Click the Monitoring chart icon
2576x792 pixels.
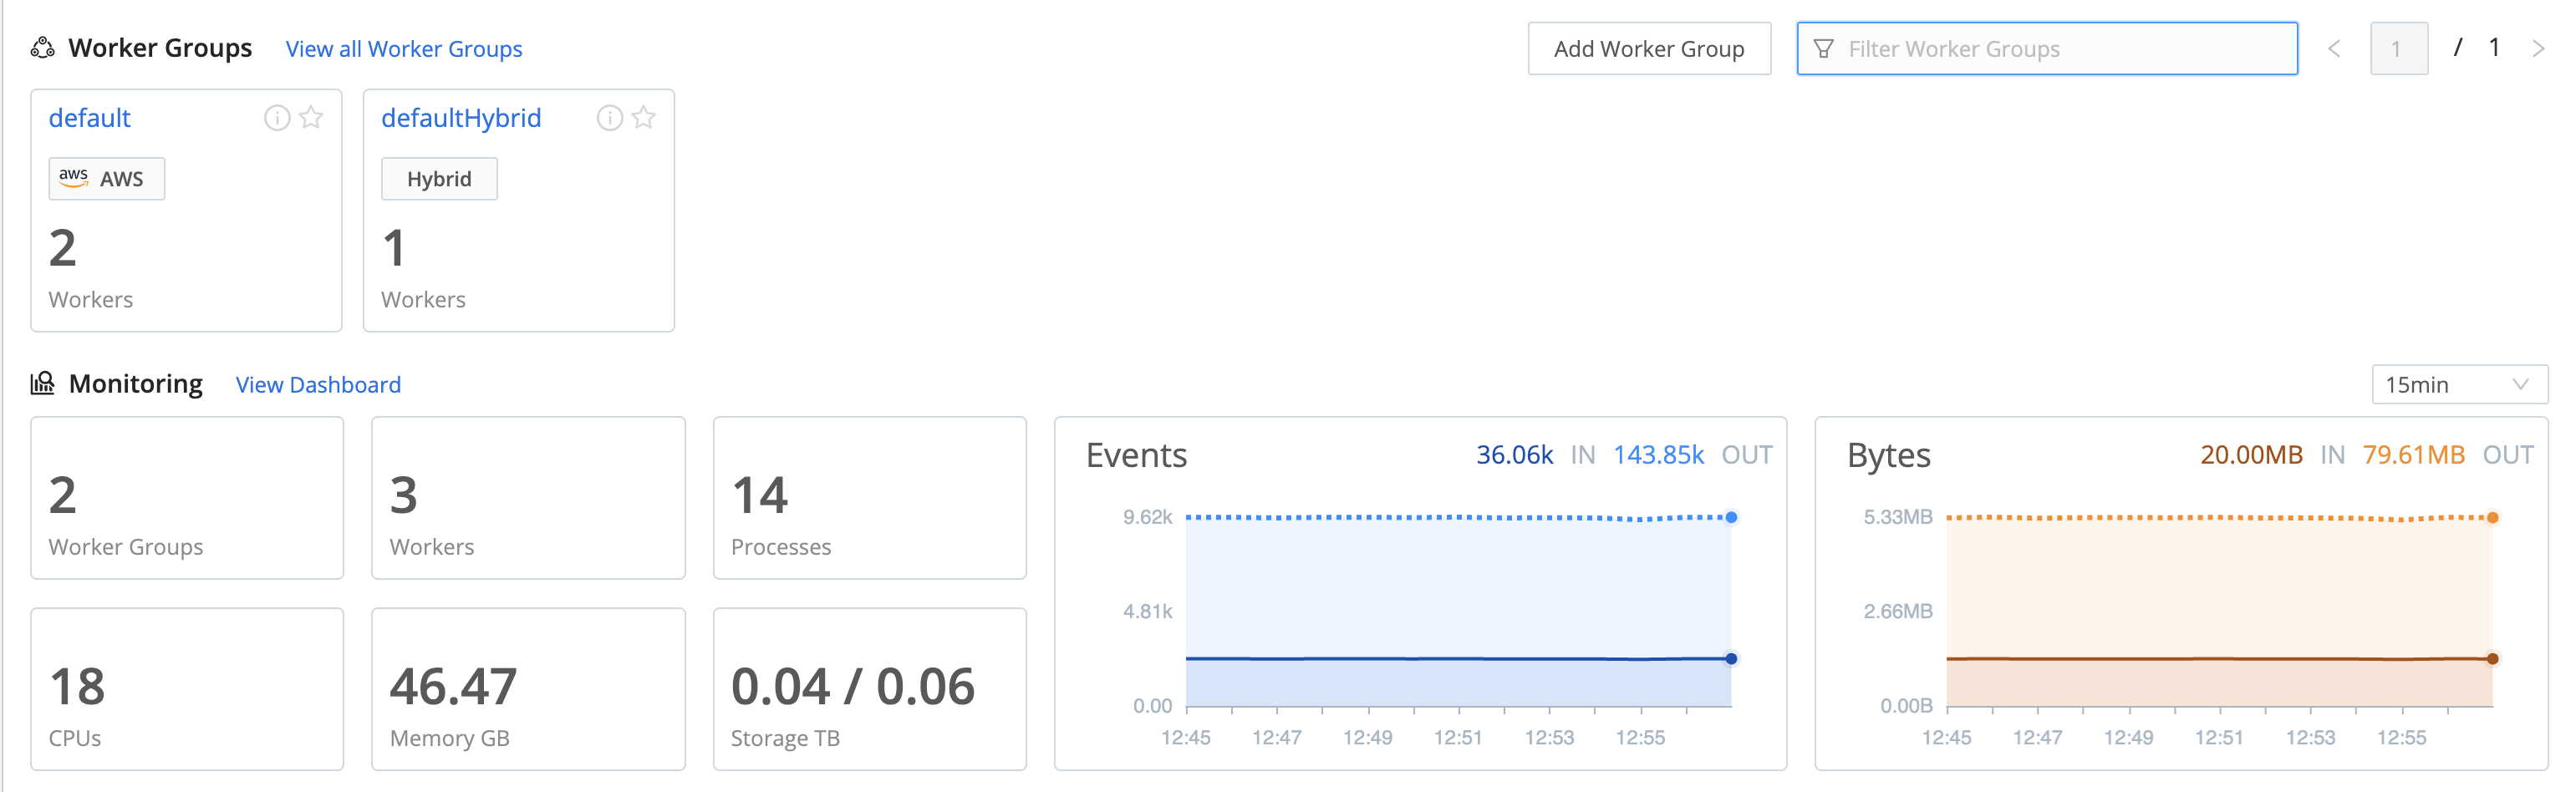[x=42, y=384]
